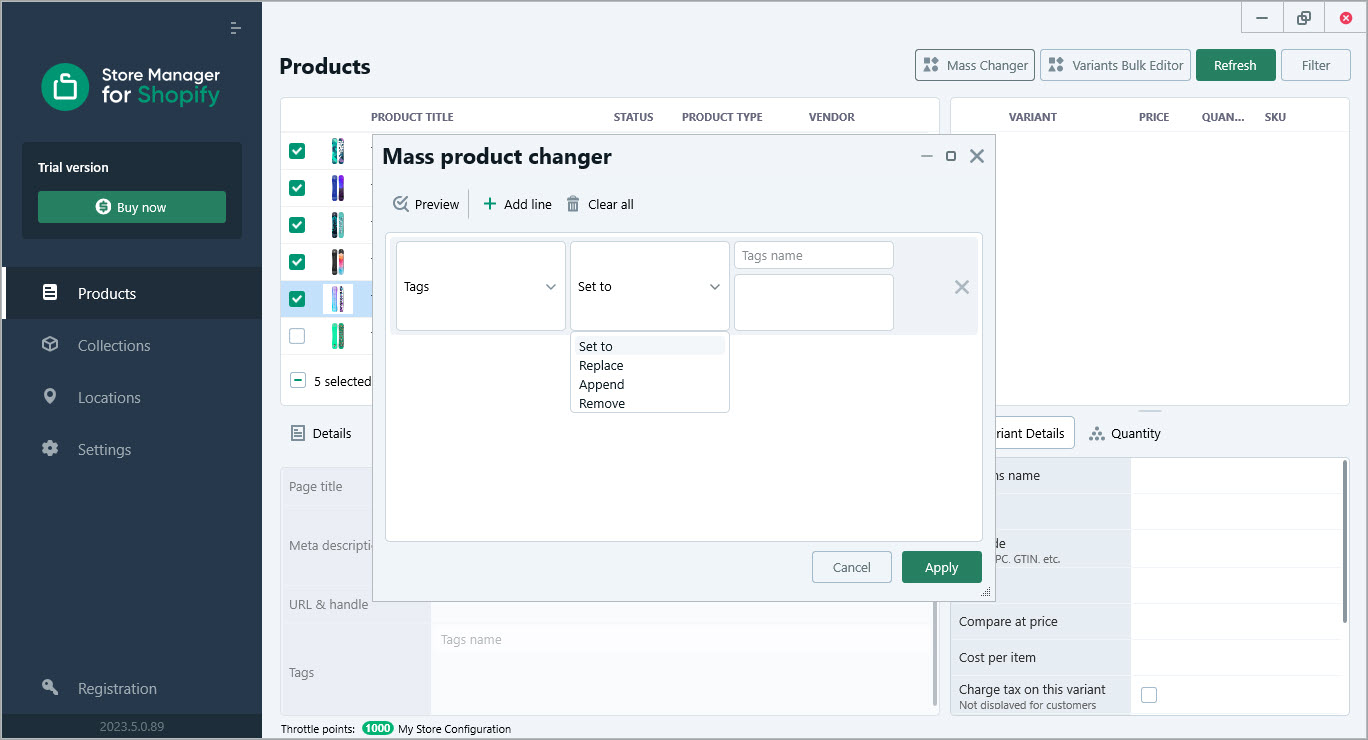The width and height of the screenshot is (1368, 740).
Task: Click the Collections box icon
Action: coord(50,344)
